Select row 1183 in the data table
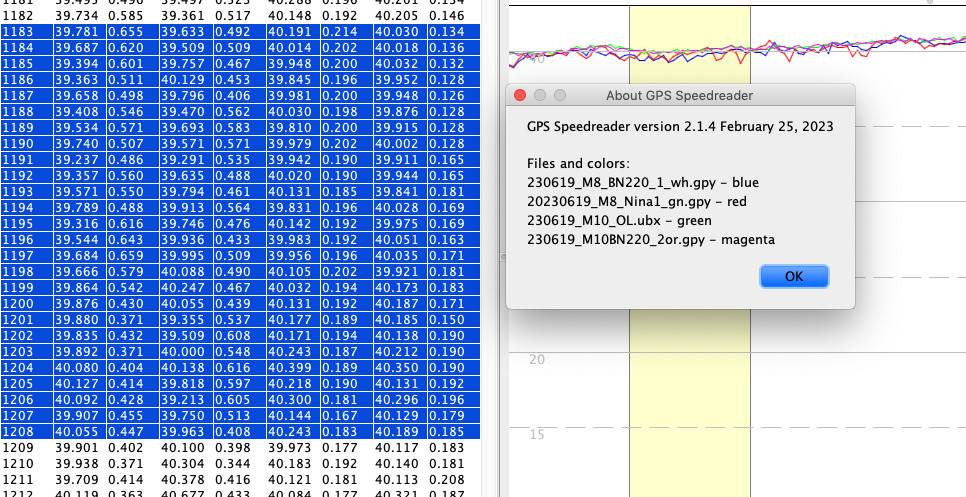The width and height of the screenshot is (966, 497). [17, 31]
